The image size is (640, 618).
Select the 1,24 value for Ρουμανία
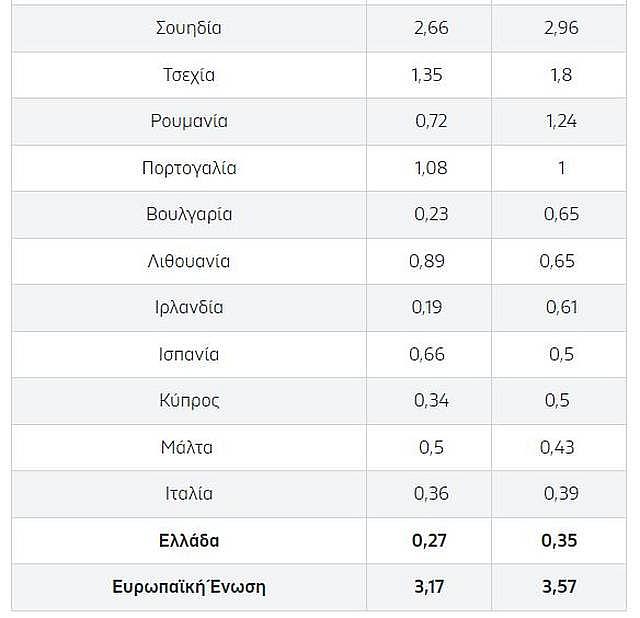(561, 121)
